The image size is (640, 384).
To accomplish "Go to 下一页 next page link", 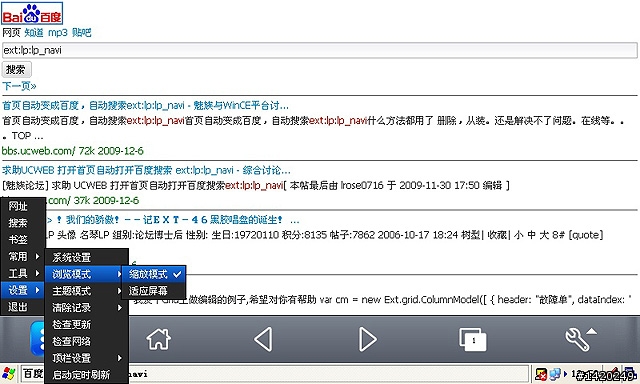I will [19, 86].
